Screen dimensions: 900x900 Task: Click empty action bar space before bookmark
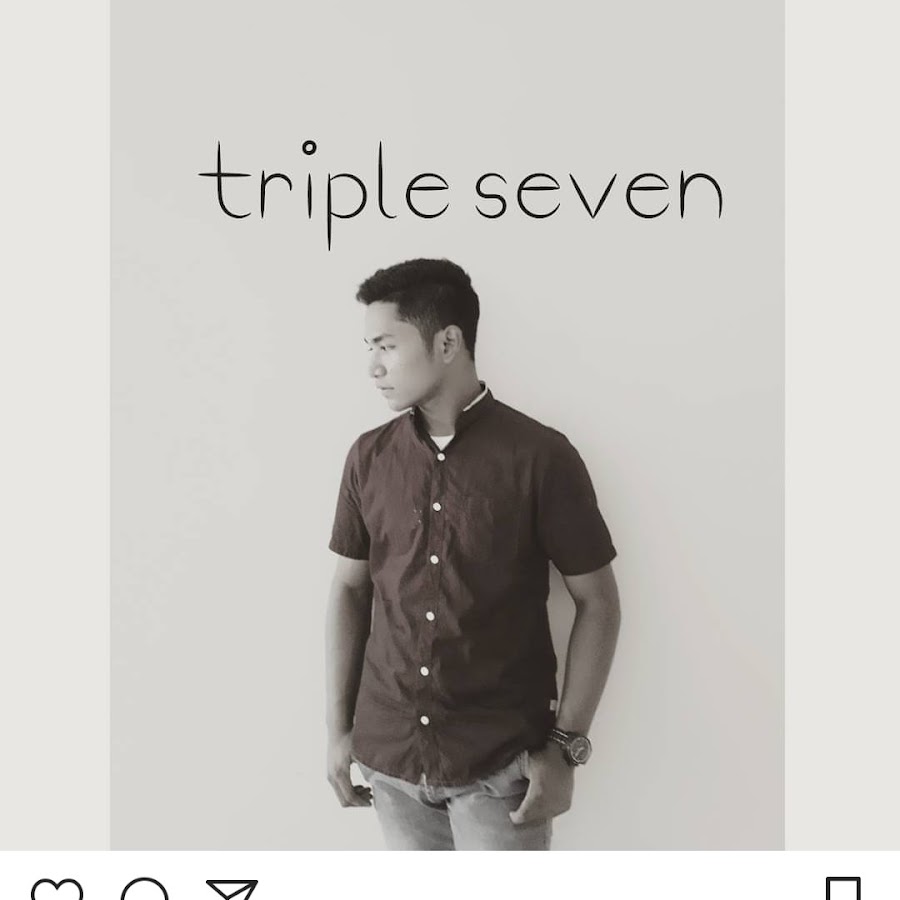point(540,889)
